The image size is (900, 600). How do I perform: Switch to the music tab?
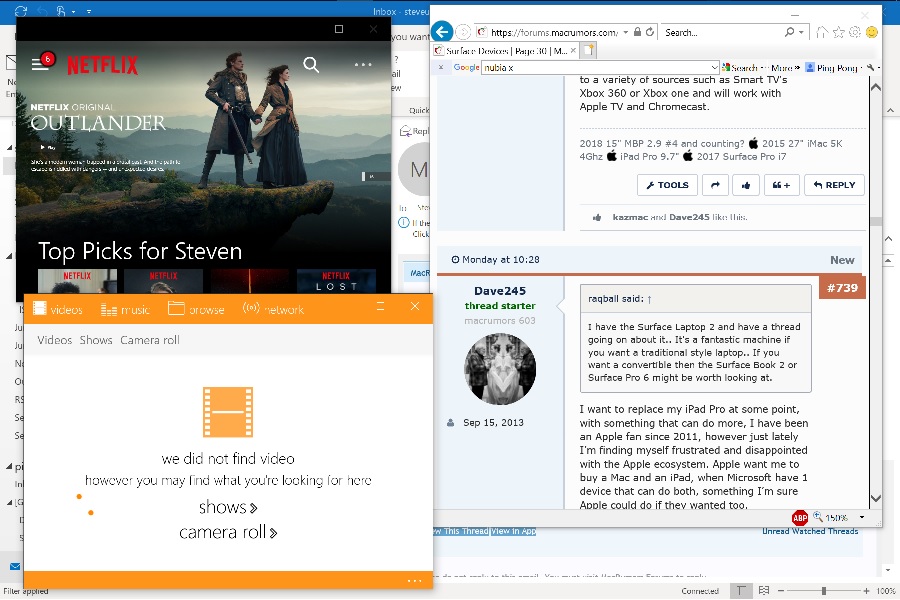point(125,310)
